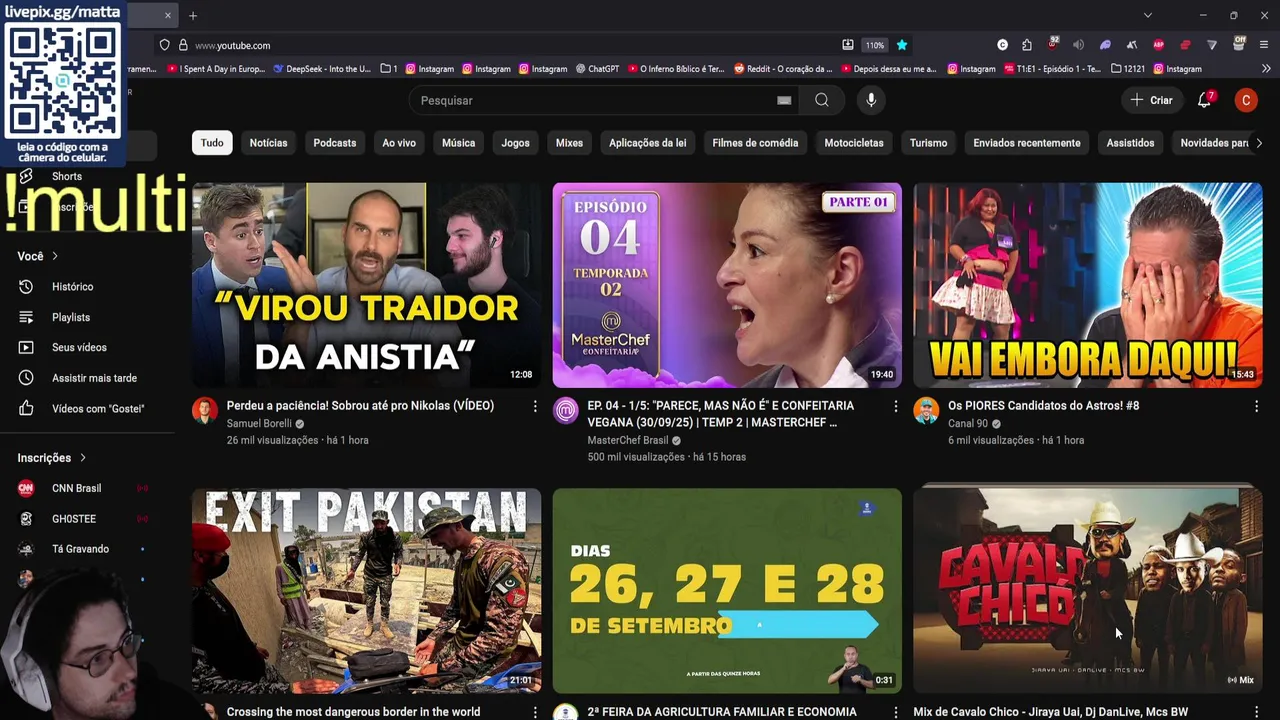Open the Exit Pakistan video thumbnail
This screenshot has height=720, width=1280.
click(x=366, y=590)
